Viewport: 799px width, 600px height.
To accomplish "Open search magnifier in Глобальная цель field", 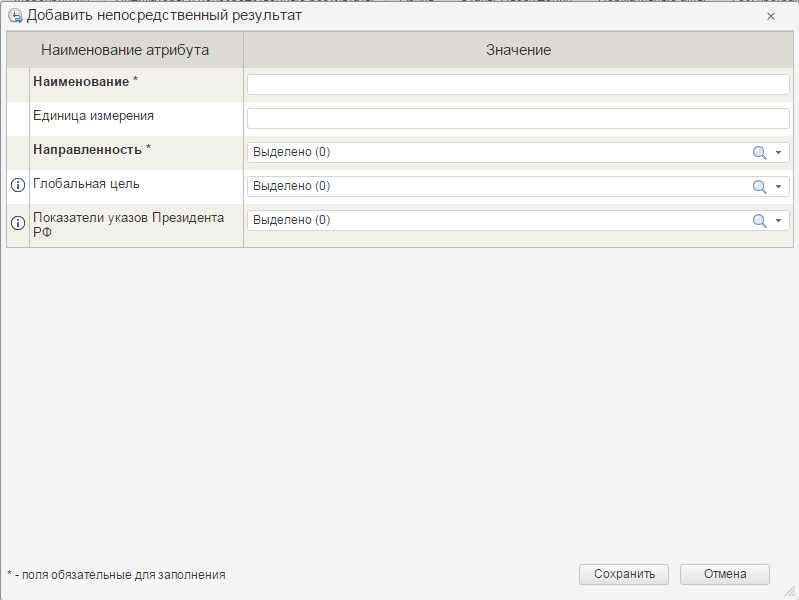I will pyautogui.click(x=759, y=187).
